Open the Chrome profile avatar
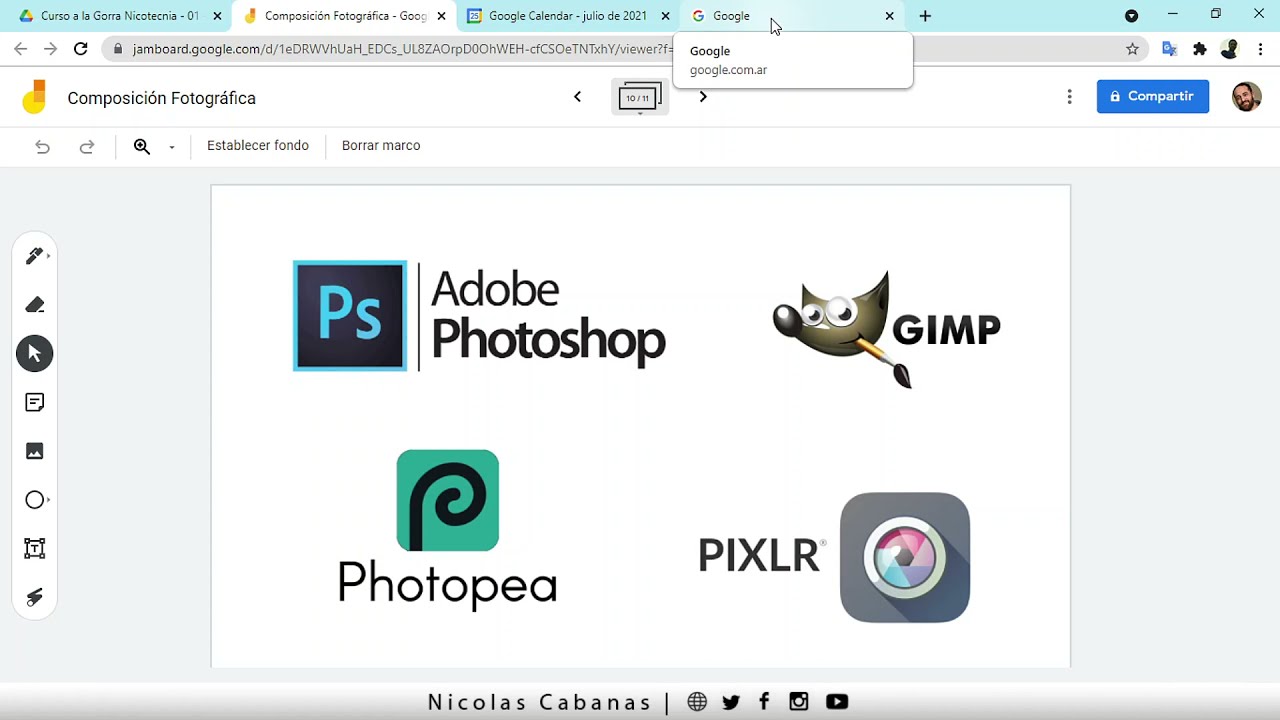This screenshot has height=720, width=1280. pos(1230,48)
